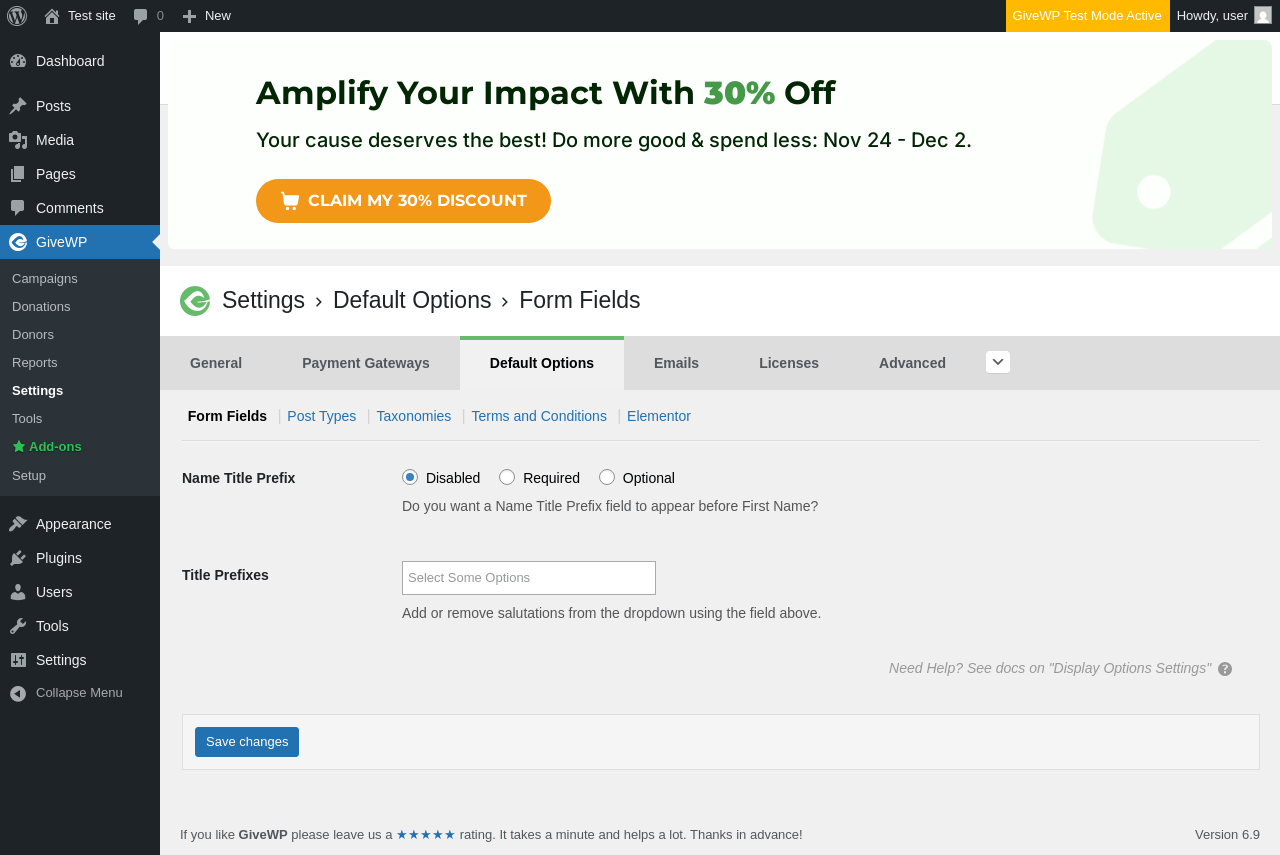Image resolution: width=1280 pixels, height=855 pixels.
Task: Select the Disabled radio button
Action: (x=410, y=477)
